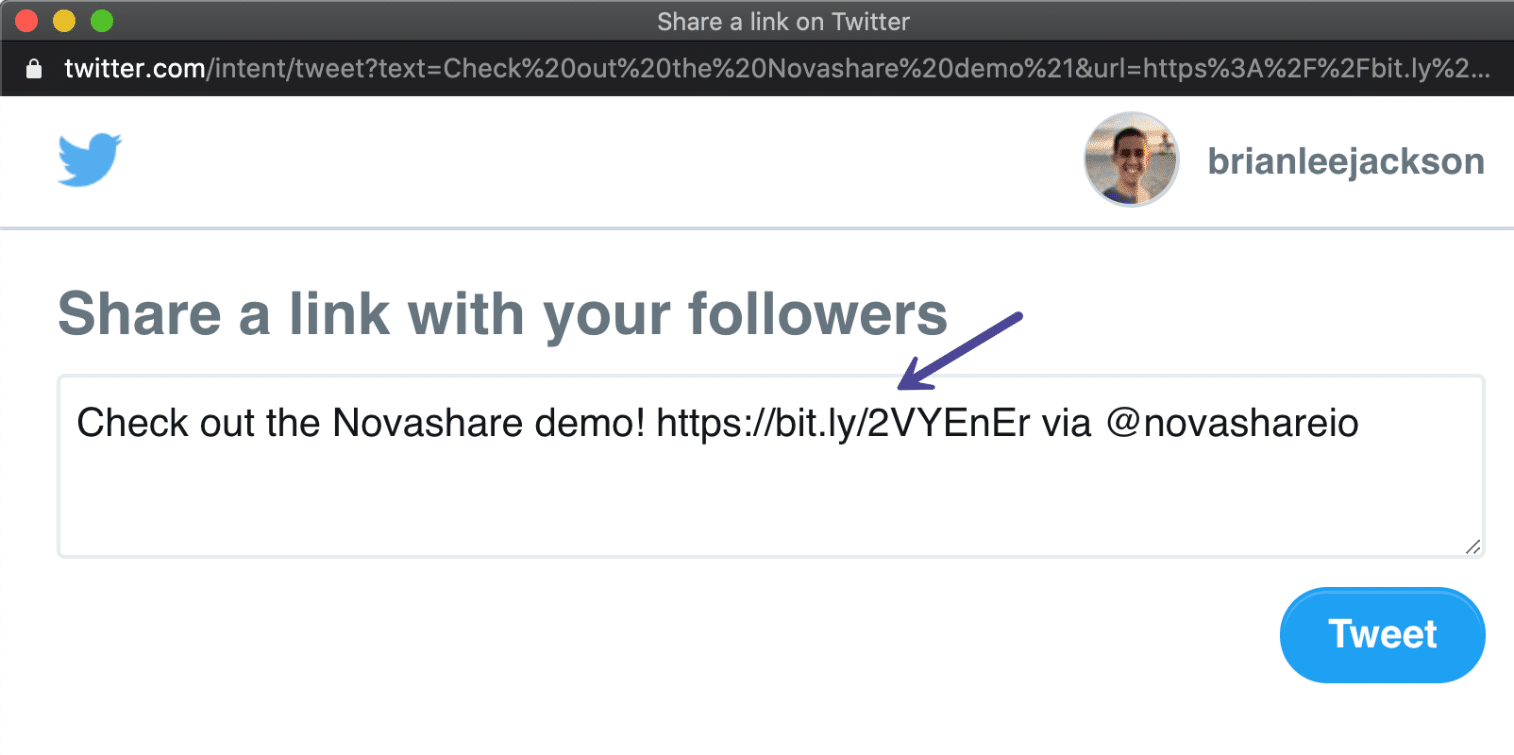Click the resize grip on the text area

click(x=1472, y=547)
